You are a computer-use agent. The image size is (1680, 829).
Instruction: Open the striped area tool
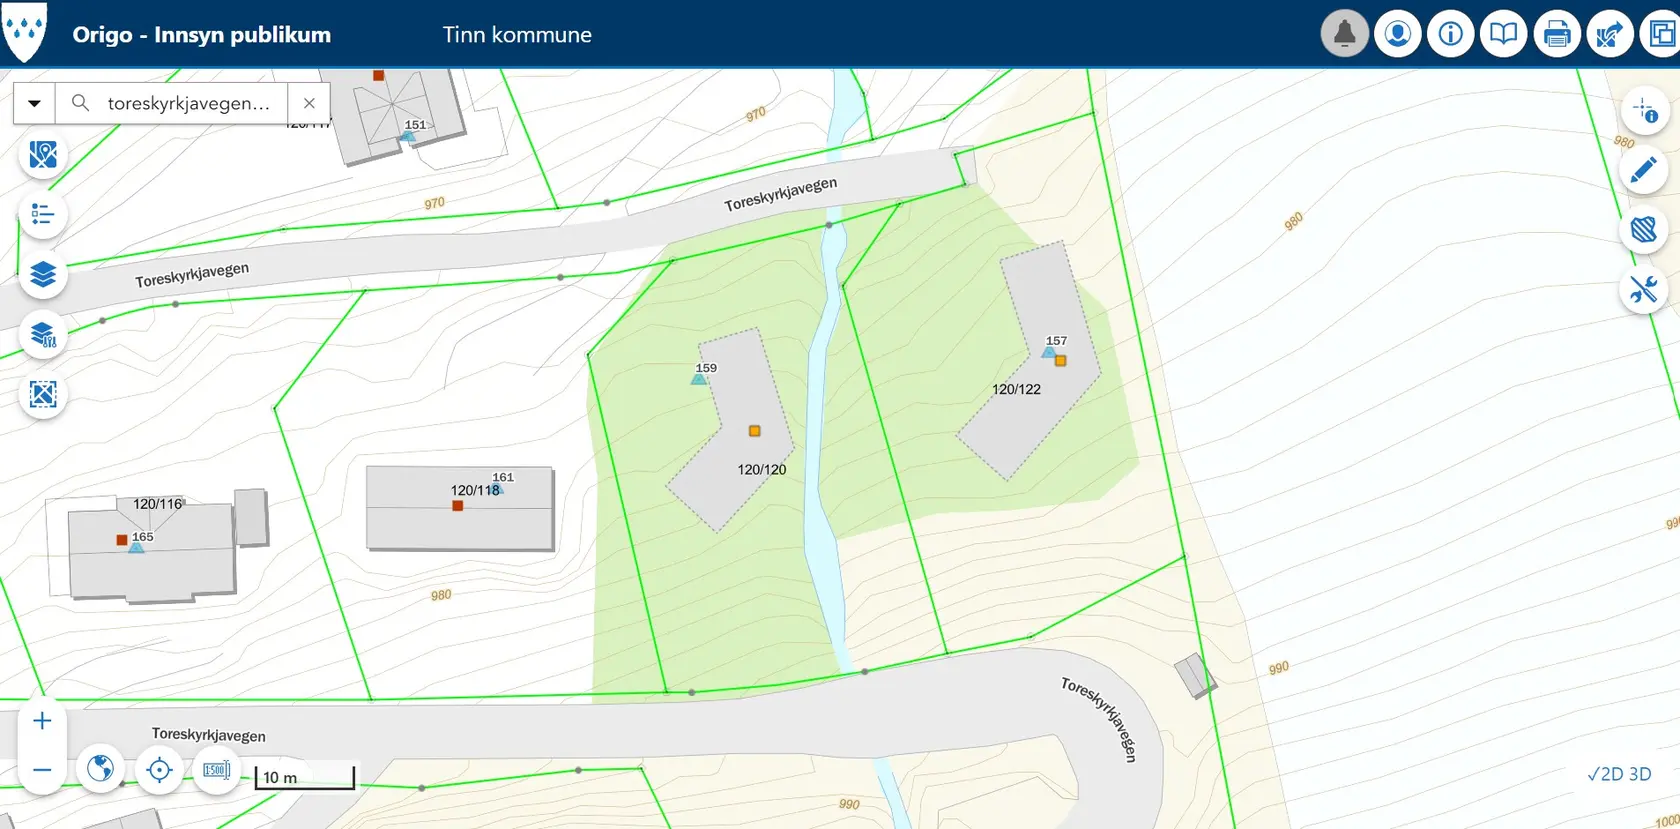1644,230
